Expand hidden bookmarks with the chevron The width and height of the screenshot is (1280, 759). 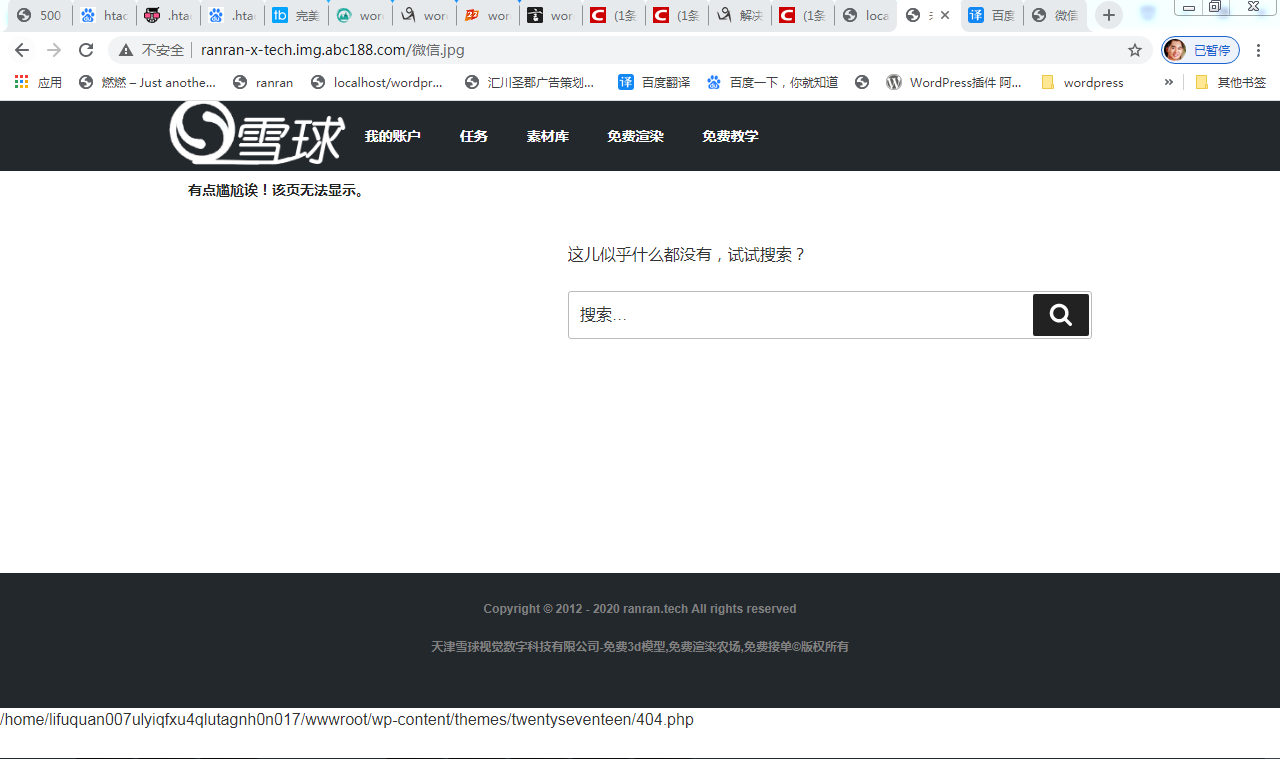pos(1168,82)
